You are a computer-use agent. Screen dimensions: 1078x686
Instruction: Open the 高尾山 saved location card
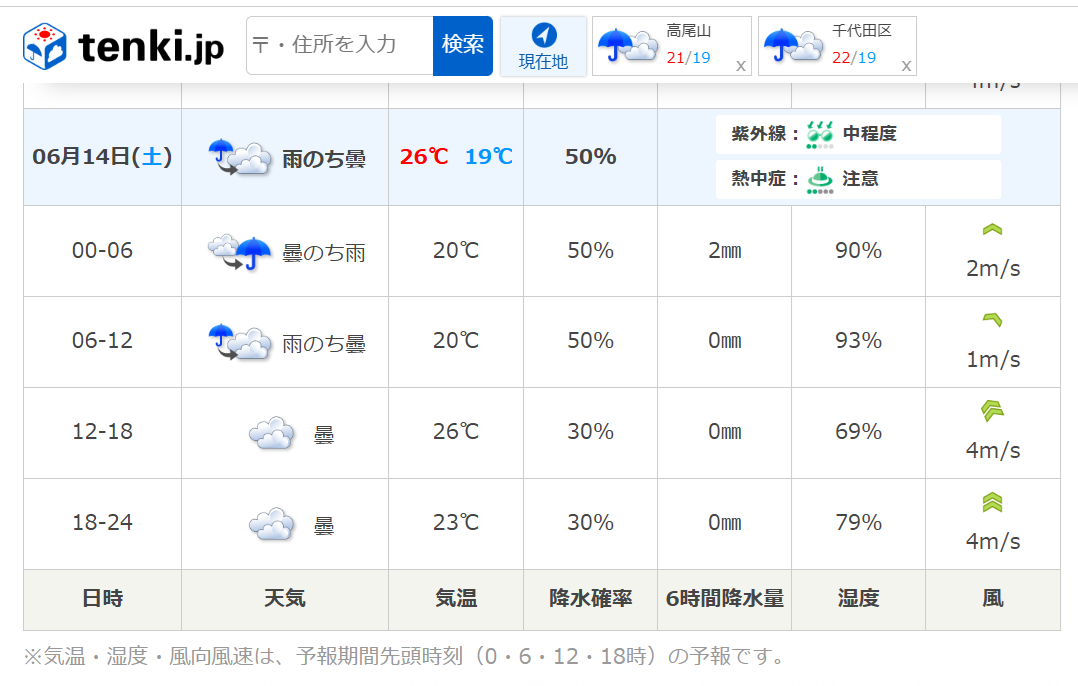coord(672,46)
